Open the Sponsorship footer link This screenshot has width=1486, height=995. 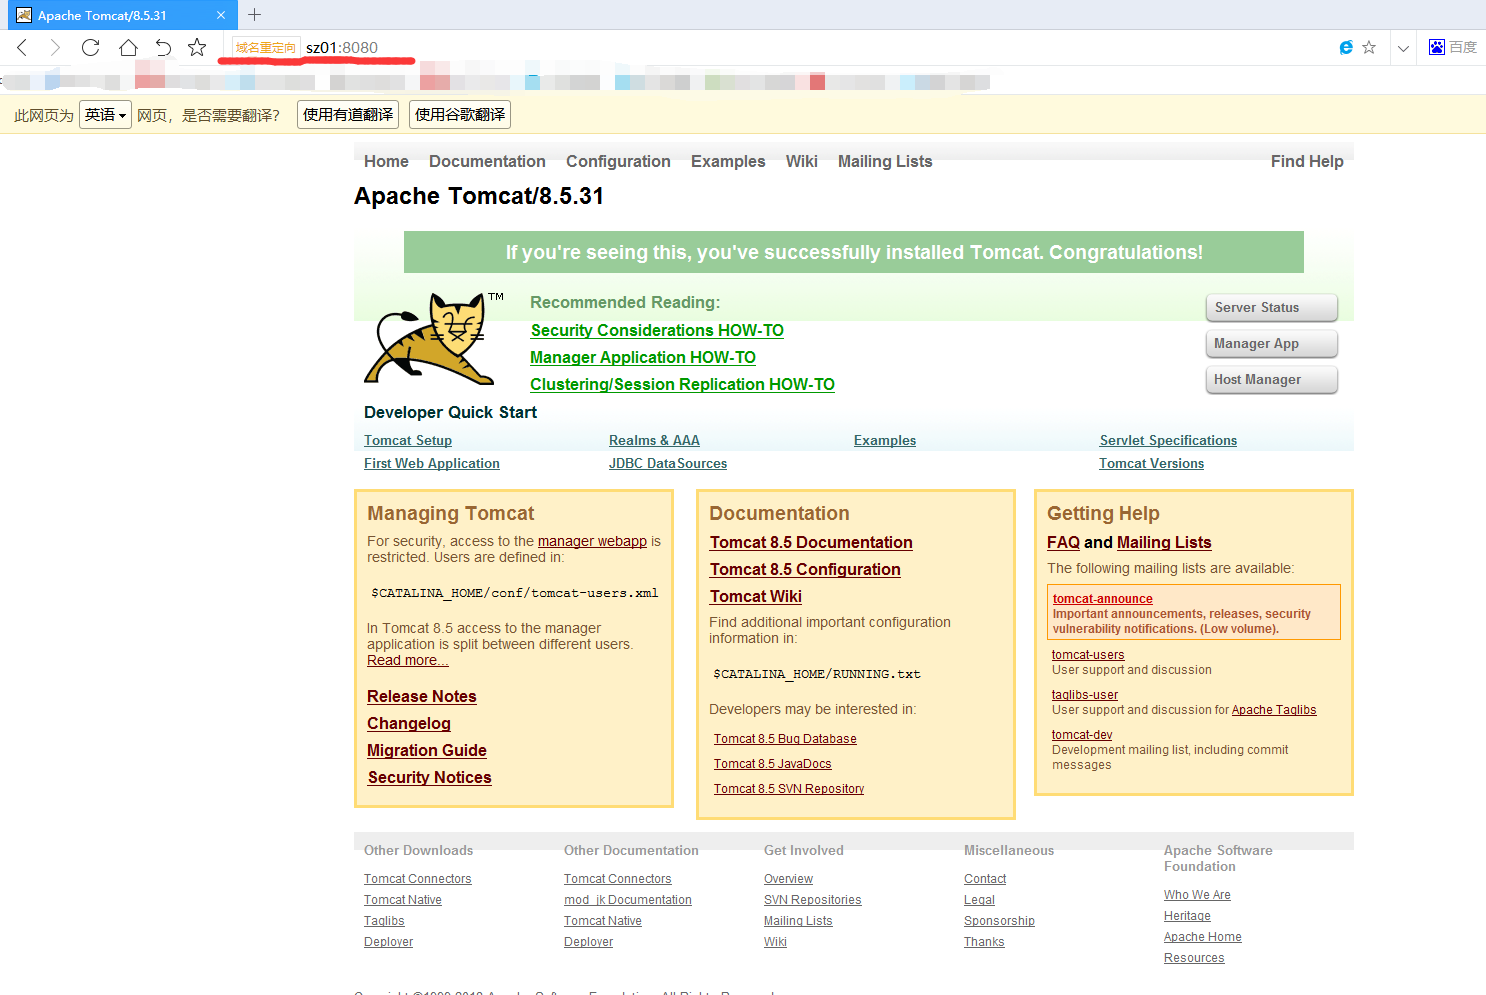pos(999,921)
